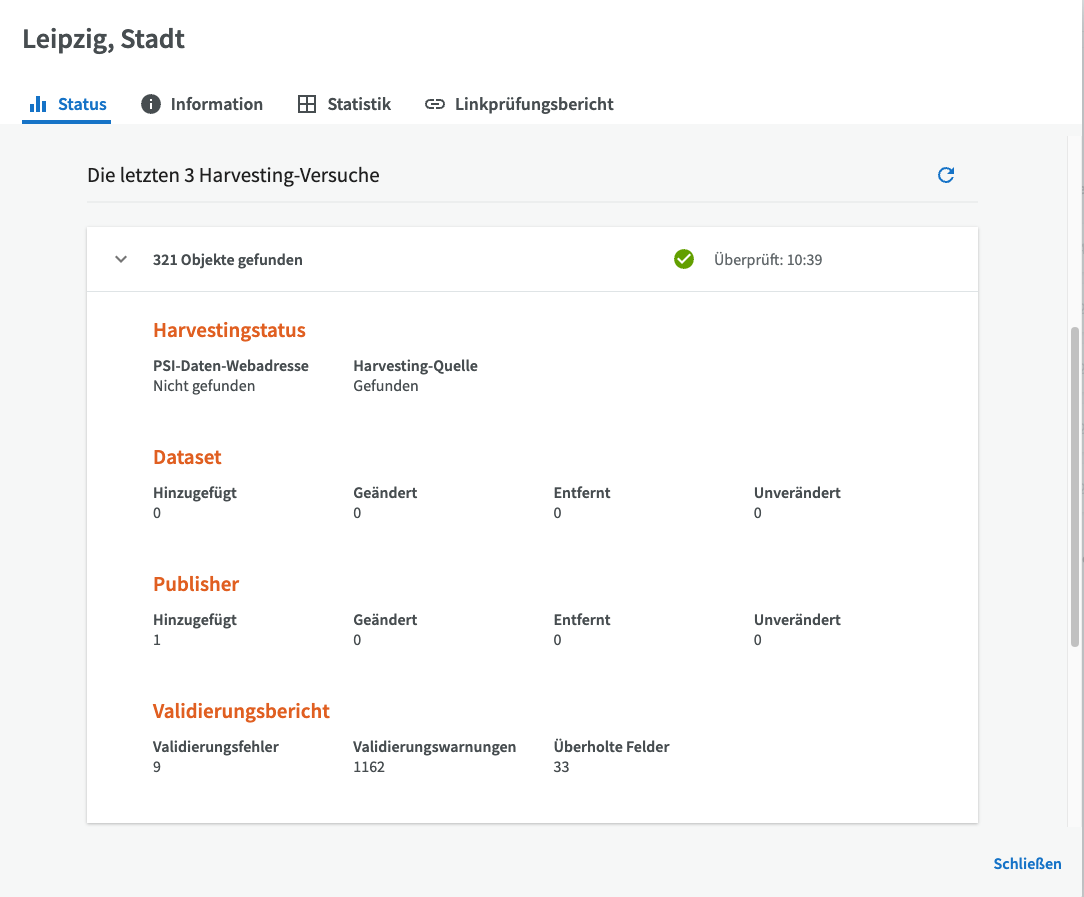Viewport: 1084px width, 897px height.
Task: Click the Status bar chart icon
Action: pyautogui.click(x=38, y=104)
